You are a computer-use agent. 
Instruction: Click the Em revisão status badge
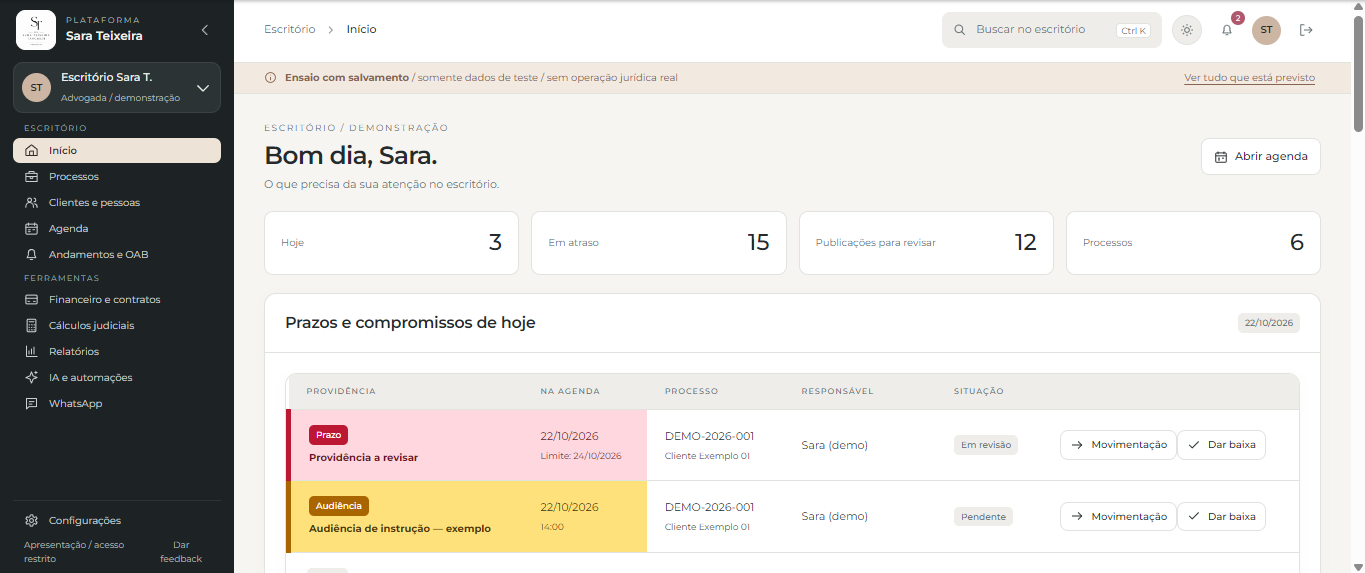986,445
